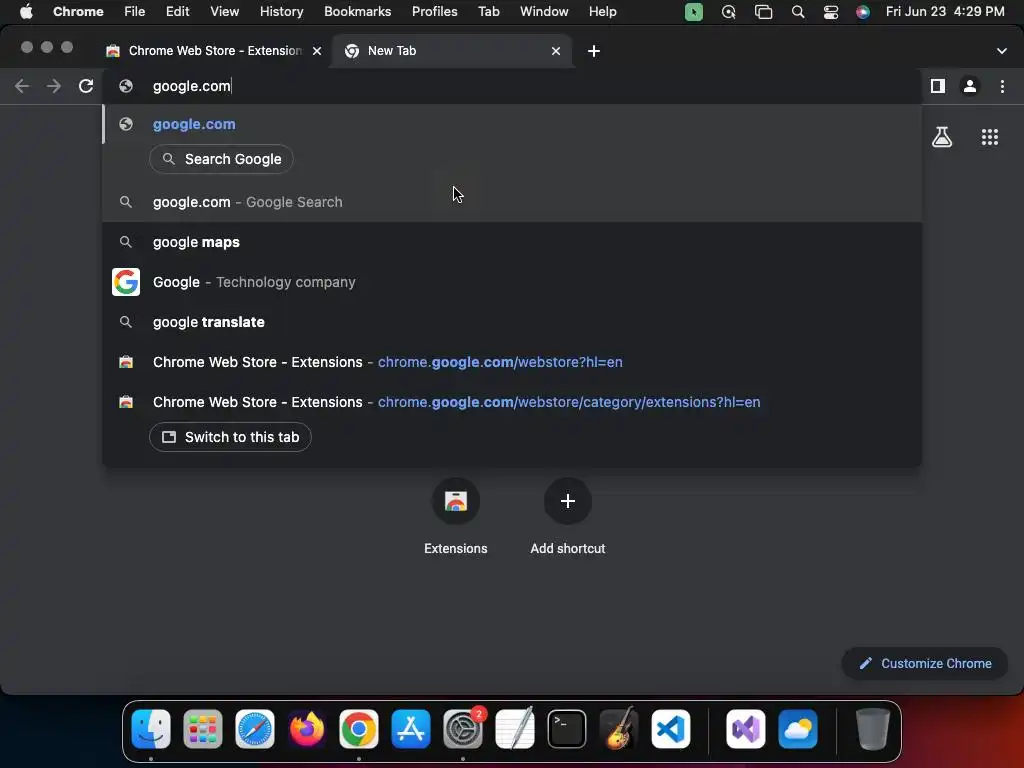Click the green cursor menu bar icon
Viewport: 1024px width, 768px height.
694,12
